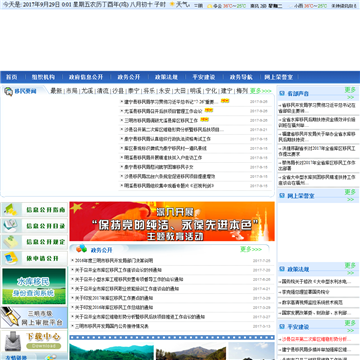Click the 保持党的纯洁 theme education banner
The height and width of the screenshot is (360, 360).
[x=172, y=221]
